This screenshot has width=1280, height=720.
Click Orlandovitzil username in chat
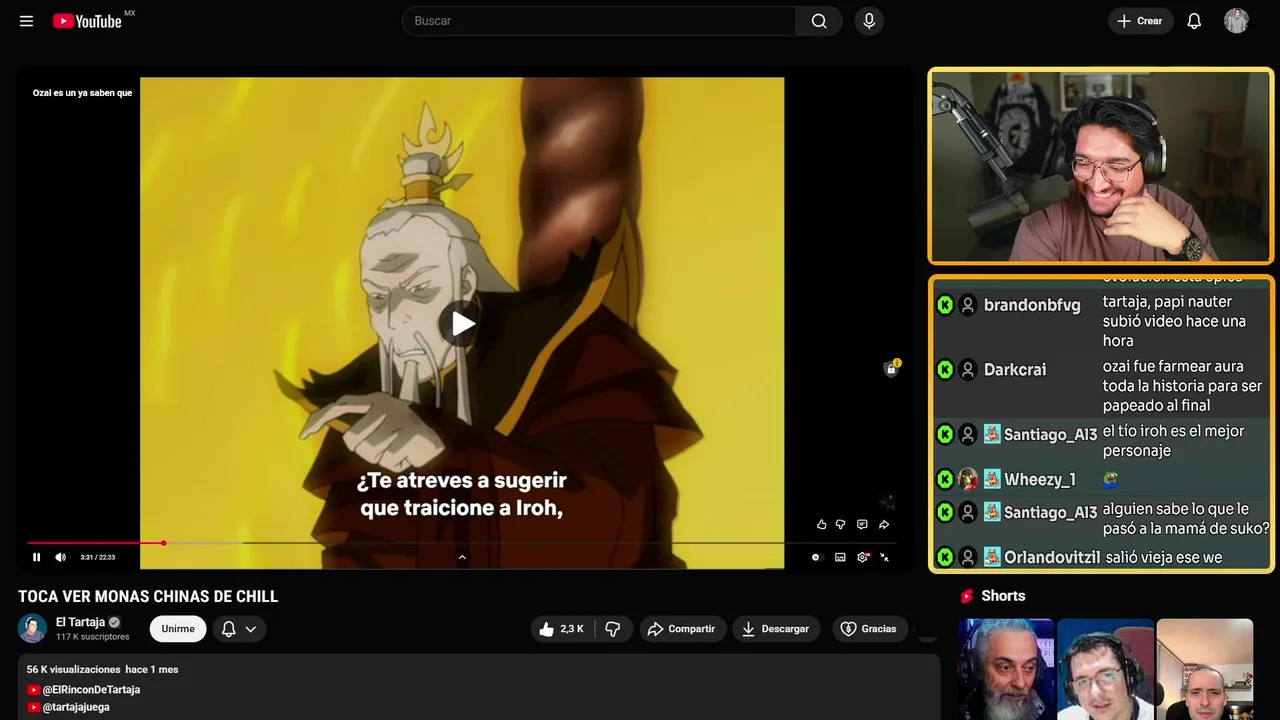click(1052, 557)
